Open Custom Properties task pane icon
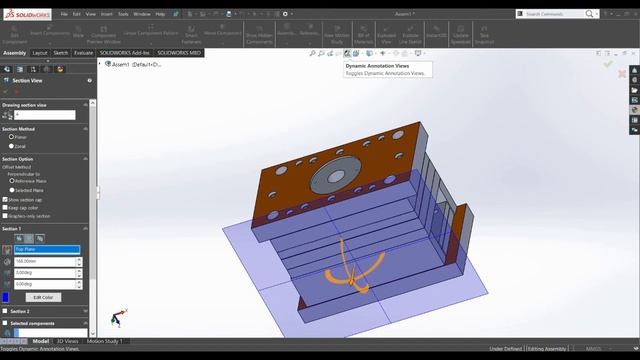 pos(634,120)
